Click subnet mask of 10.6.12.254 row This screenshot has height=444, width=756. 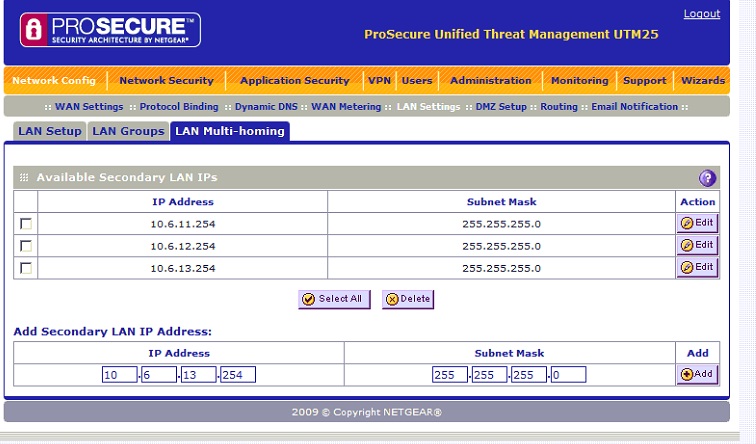point(501,246)
